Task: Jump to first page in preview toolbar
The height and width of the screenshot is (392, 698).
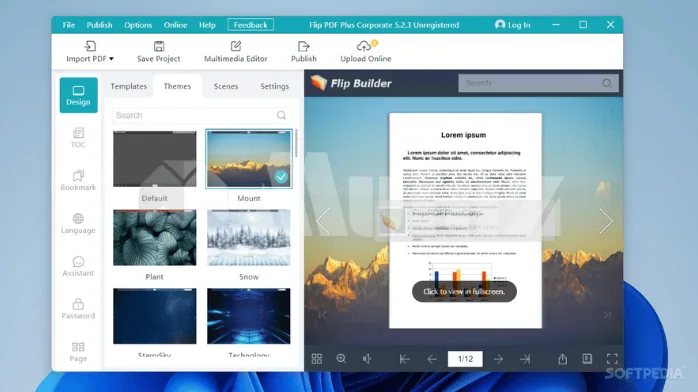Action: (x=405, y=359)
